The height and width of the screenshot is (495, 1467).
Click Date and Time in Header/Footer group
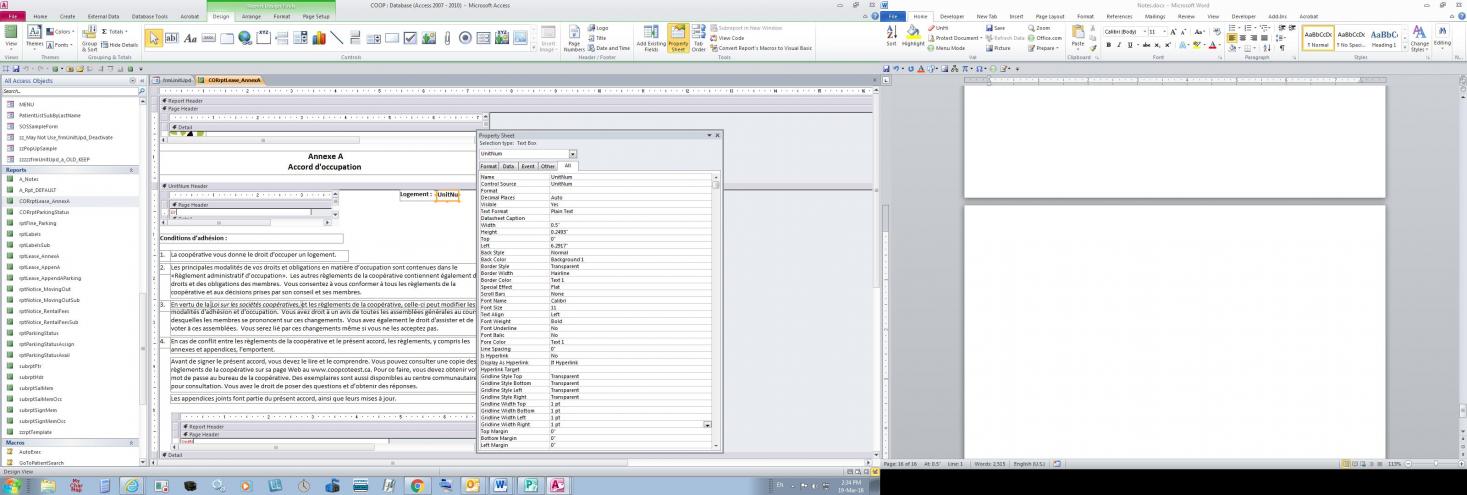(609, 48)
